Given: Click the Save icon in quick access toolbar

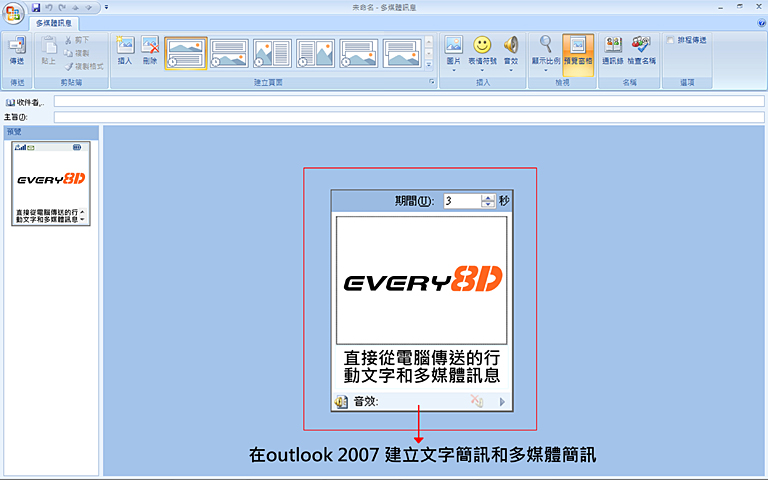Looking at the screenshot, I should tap(36, 8).
